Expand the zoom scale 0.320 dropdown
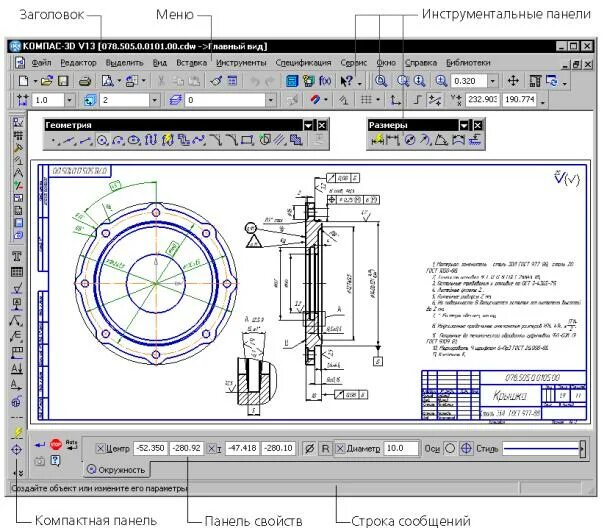The height and width of the screenshot is (528, 605). 492,81
